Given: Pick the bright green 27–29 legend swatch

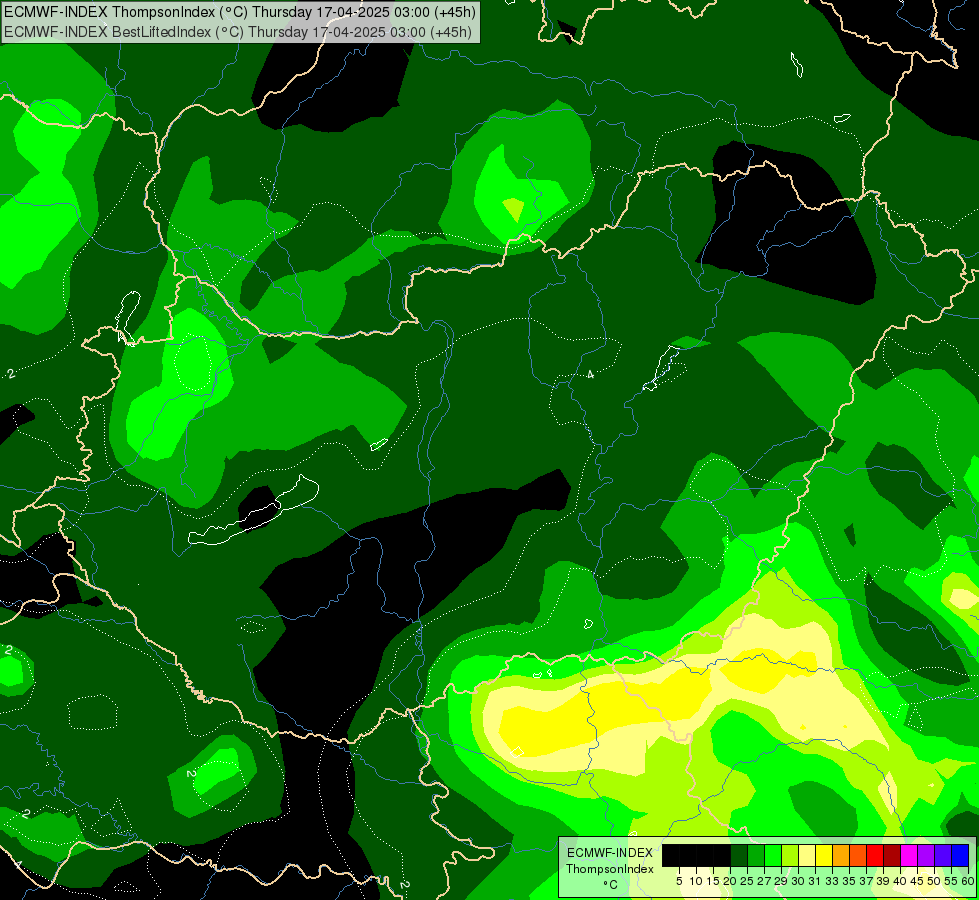Looking at the screenshot, I should pyautogui.click(x=773, y=856).
